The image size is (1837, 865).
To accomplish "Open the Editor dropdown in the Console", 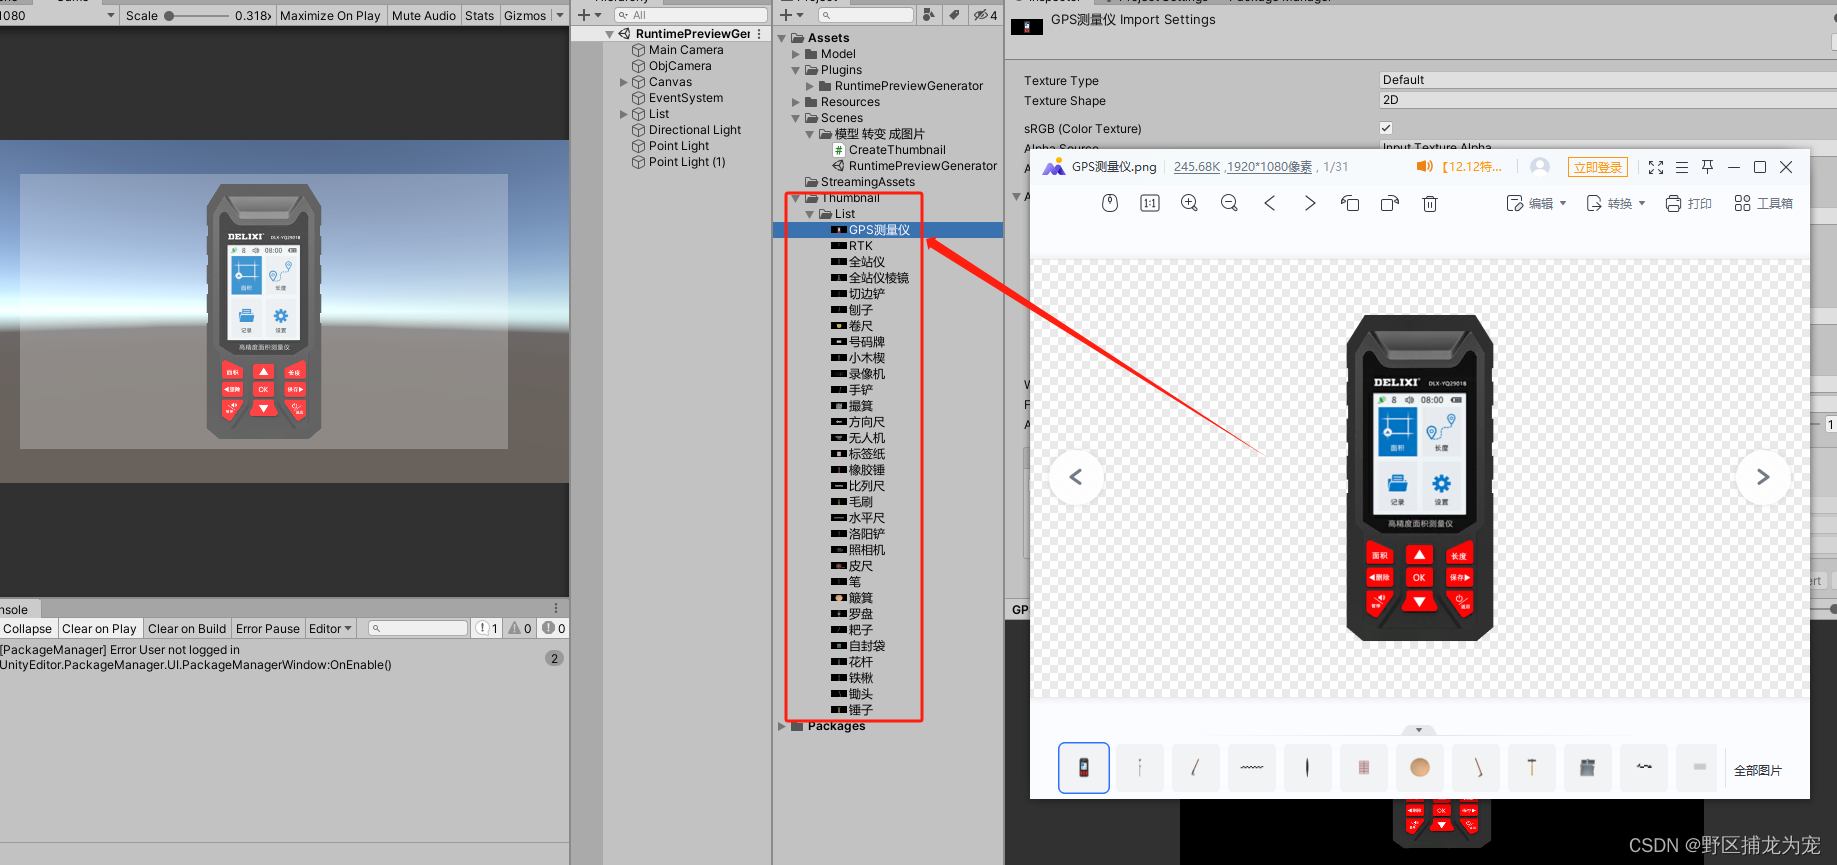I will click(330, 629).
